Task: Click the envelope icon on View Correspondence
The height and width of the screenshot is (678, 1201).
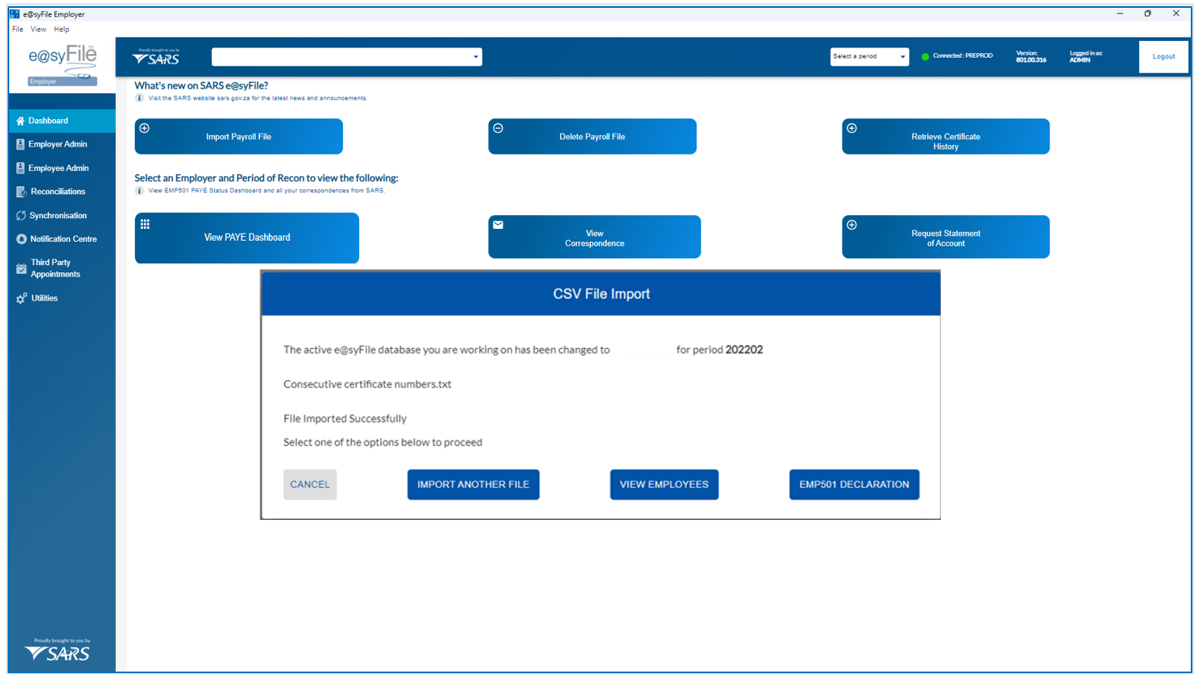Action: pyautogui.click(x=498, y=225)
